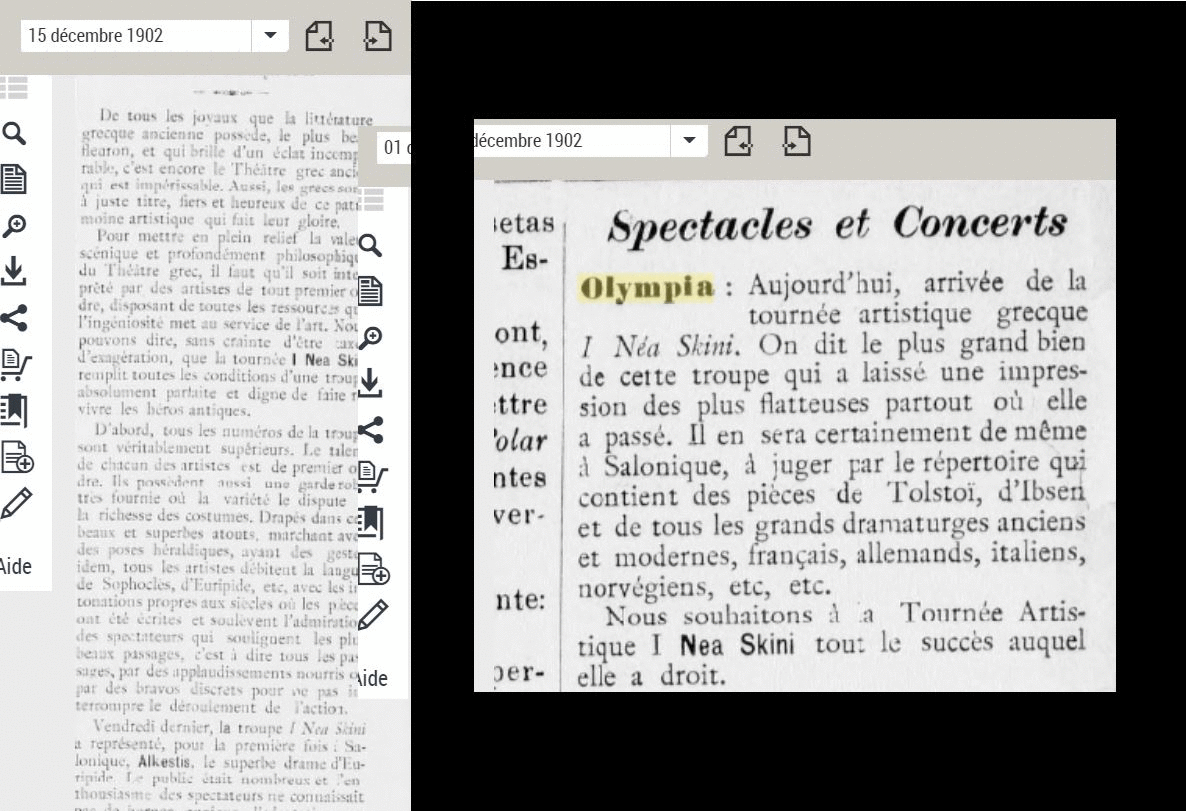
Task: Go to next page in 15 décembre viewer
Action: click(377, 36)
